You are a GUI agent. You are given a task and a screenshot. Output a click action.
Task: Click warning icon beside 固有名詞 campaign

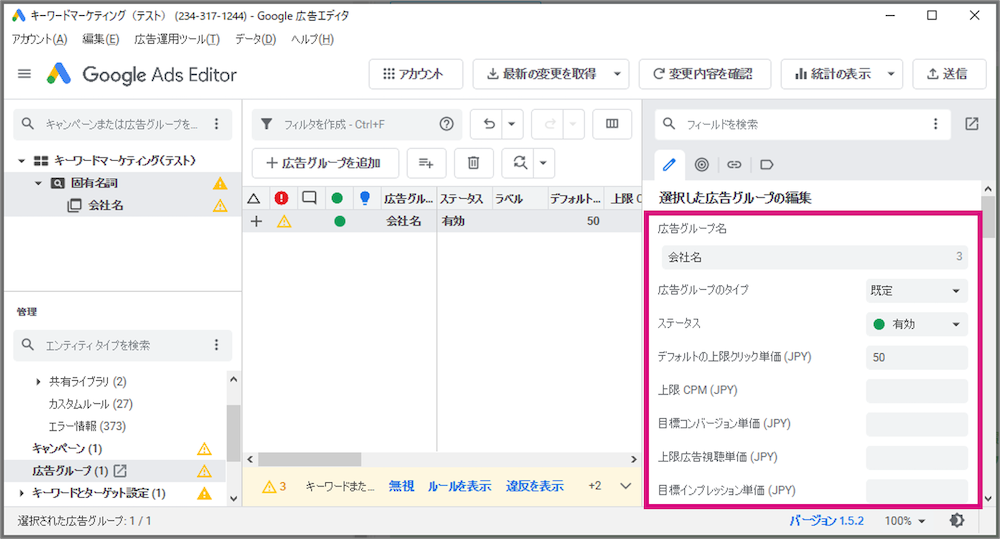pyautogui.click(x=220, y=184)
